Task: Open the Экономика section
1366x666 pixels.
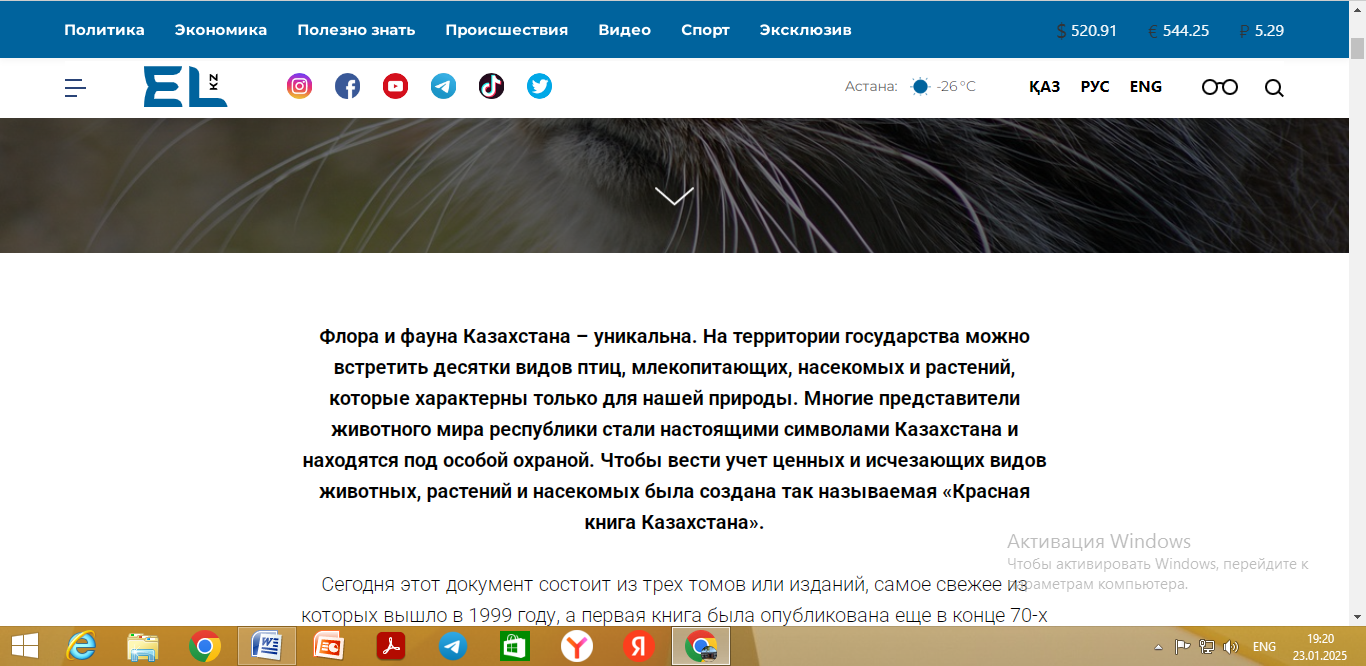Action: (x=221, y=30)
